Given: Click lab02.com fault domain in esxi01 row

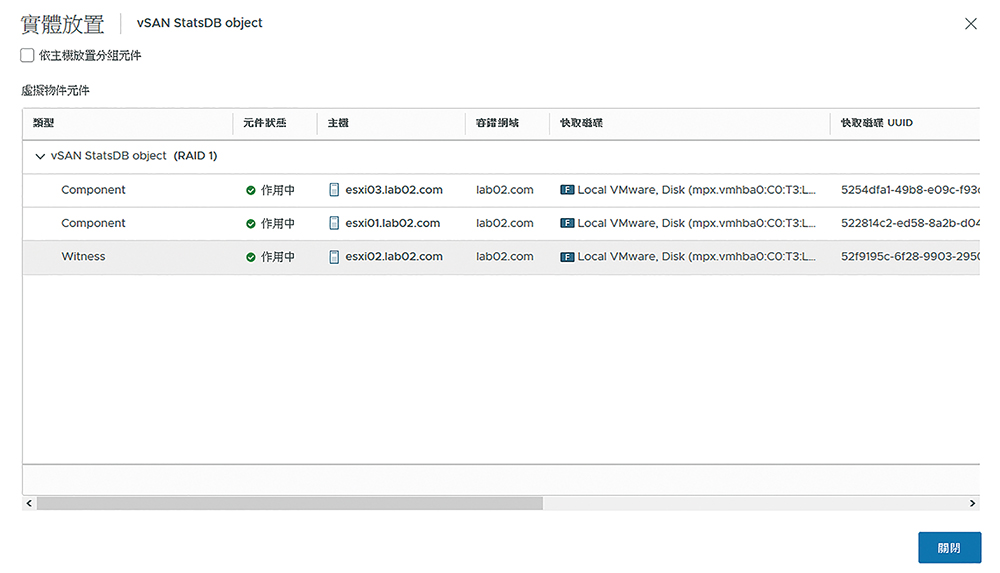Looking at the screenshot, I should tap(504, 223).
